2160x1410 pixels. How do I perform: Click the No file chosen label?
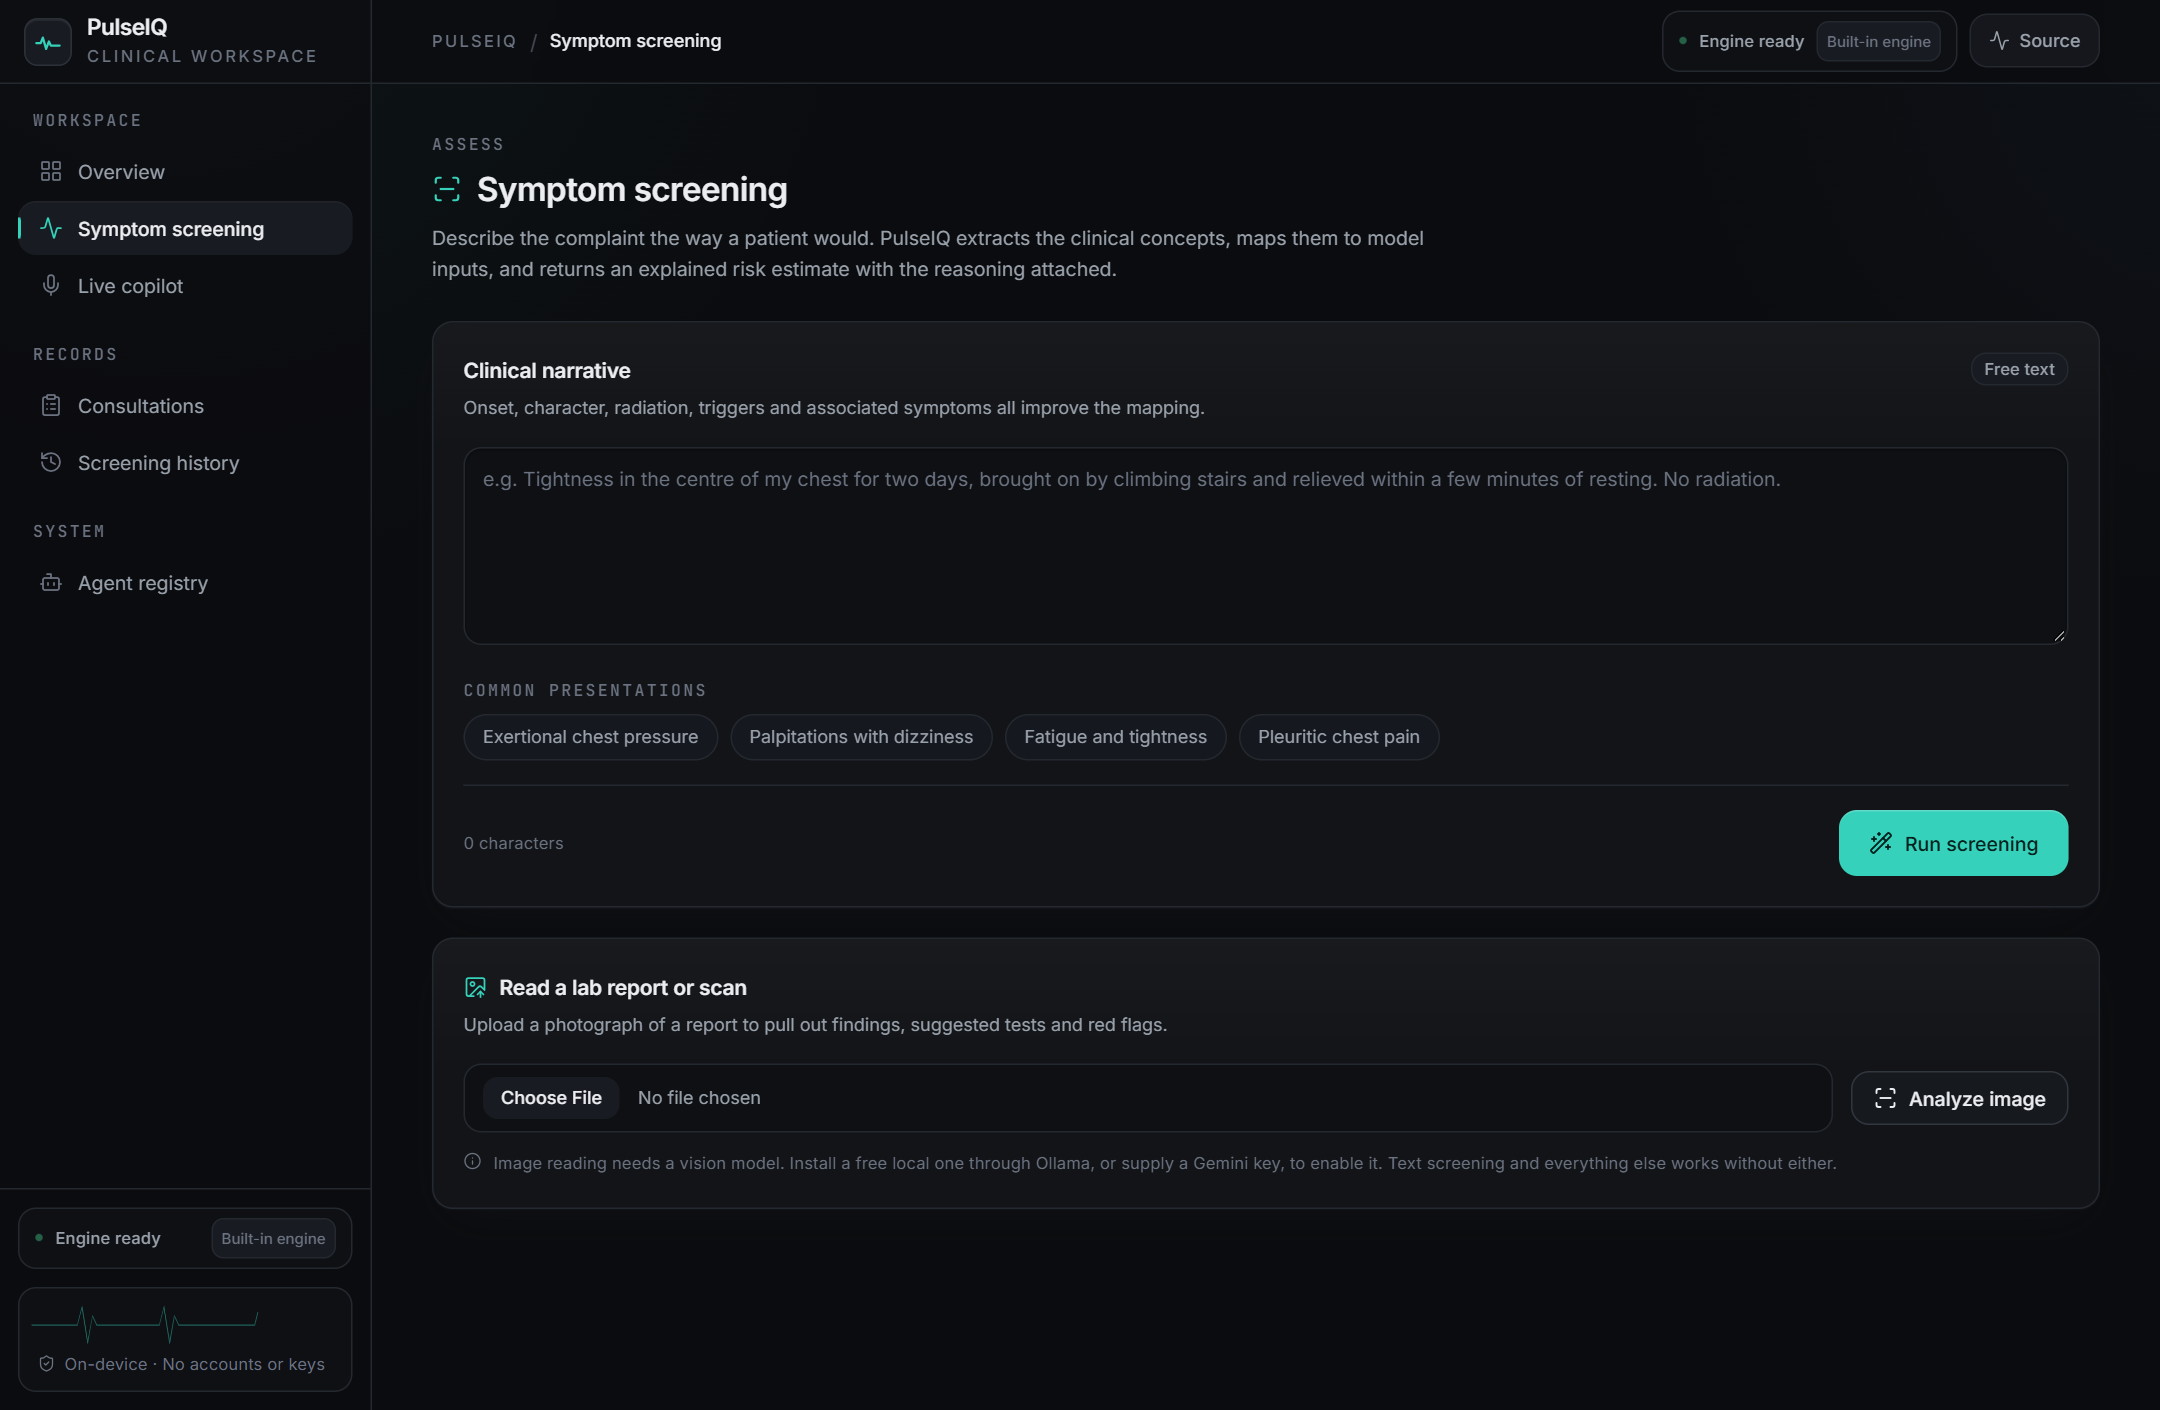tap(699, 1097)
